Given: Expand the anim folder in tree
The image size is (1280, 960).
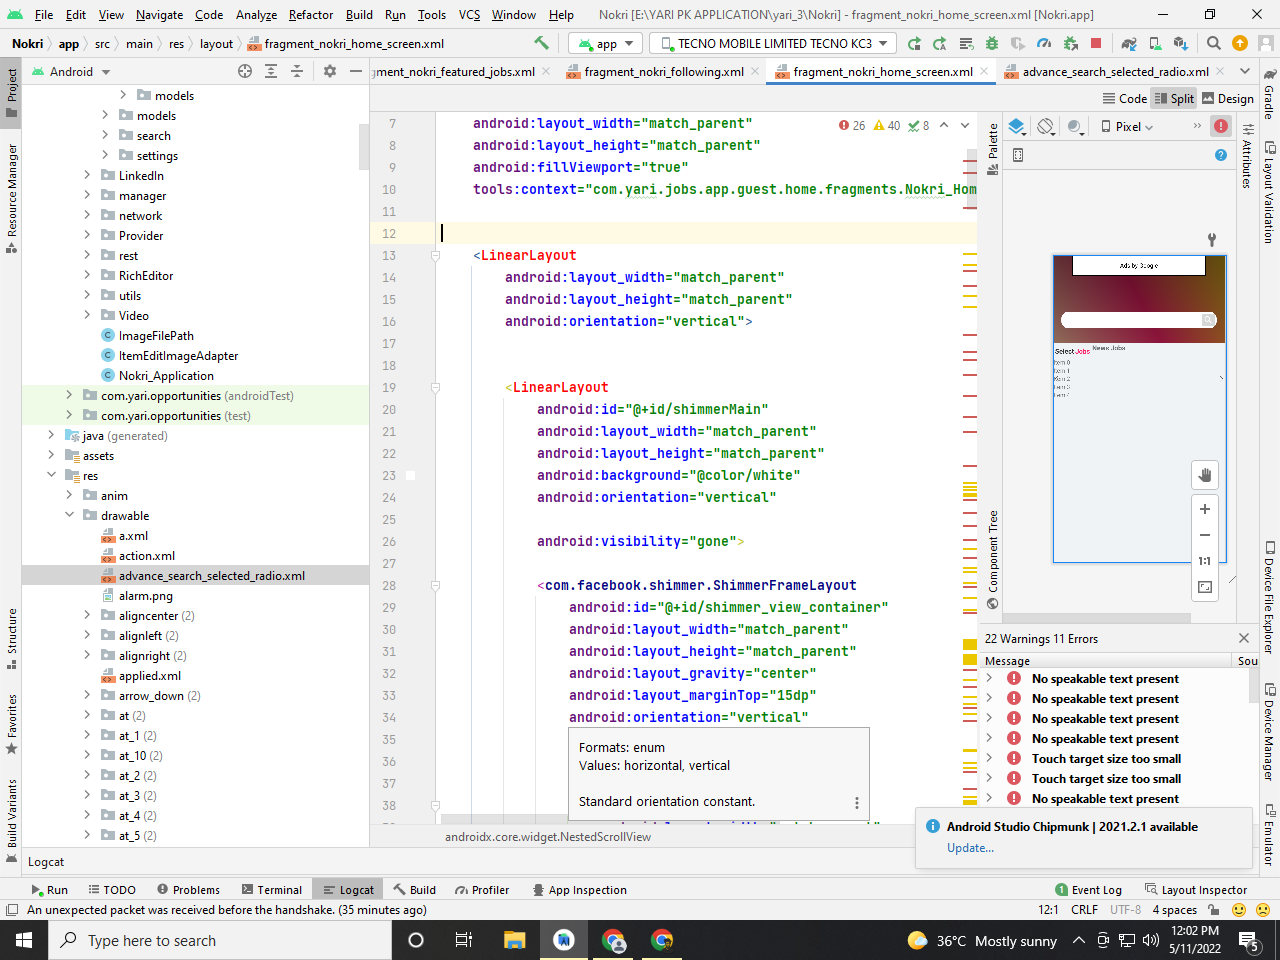Looking at the screenshot, I should point(69,495).
